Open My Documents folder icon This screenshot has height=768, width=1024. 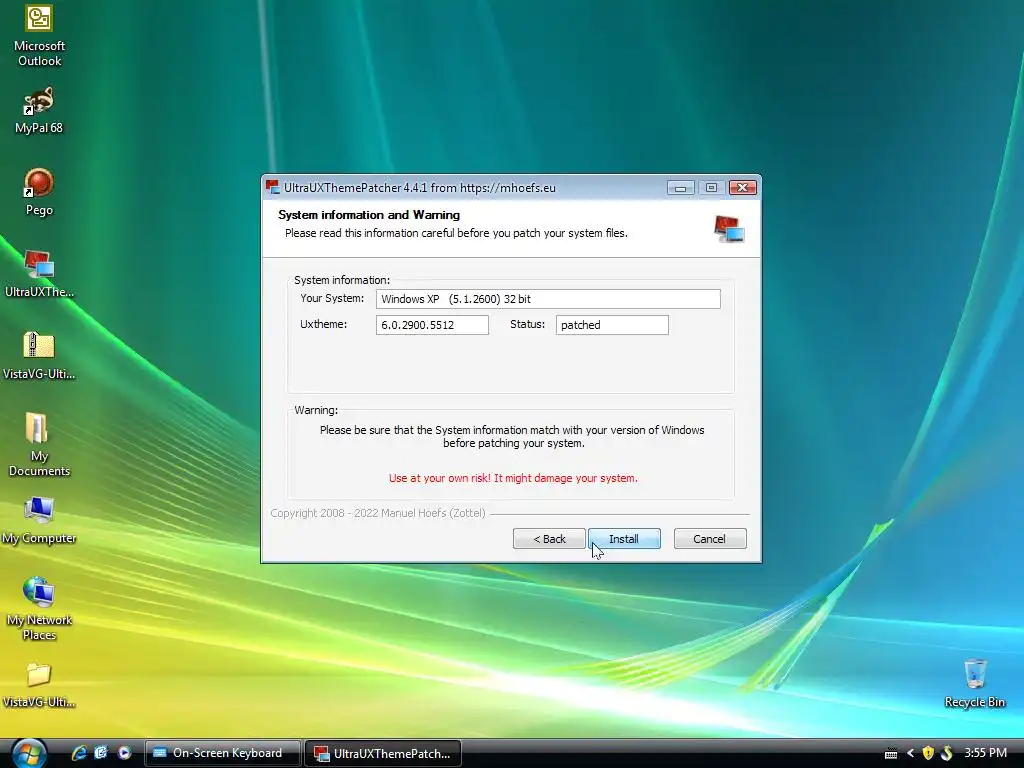[39, 445]
